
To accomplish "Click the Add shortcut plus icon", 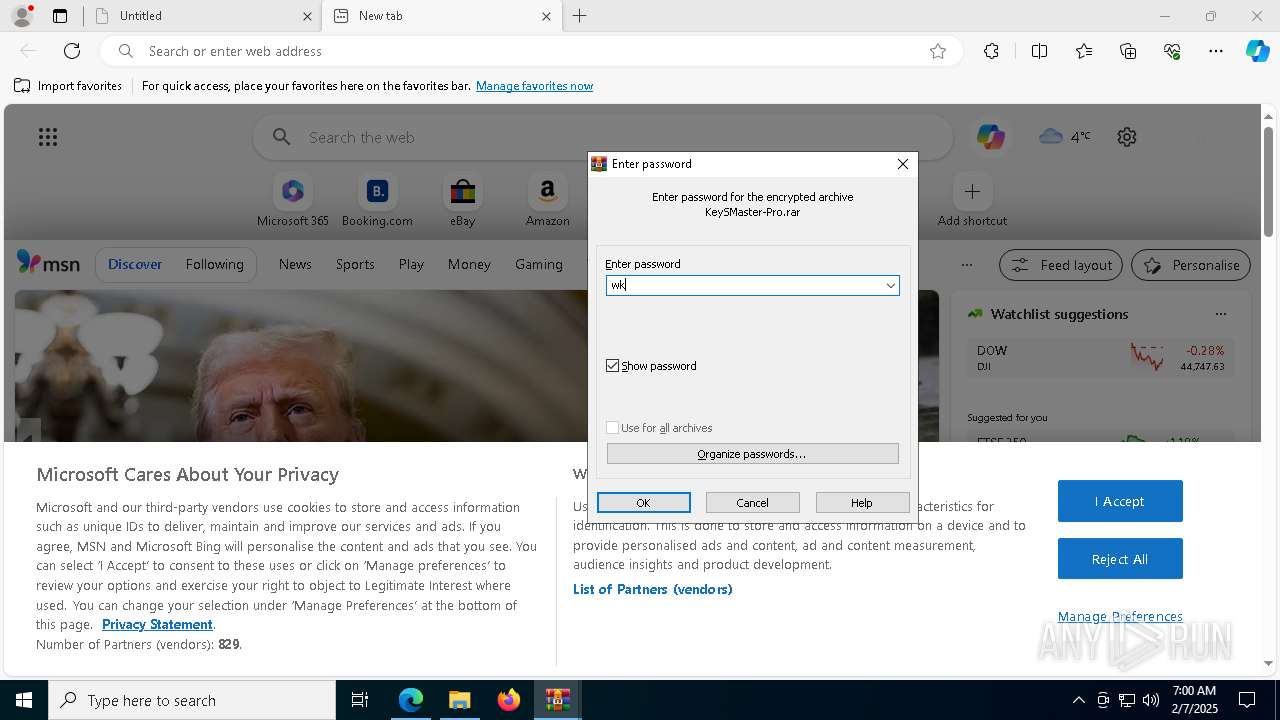I will coord(972,191).
